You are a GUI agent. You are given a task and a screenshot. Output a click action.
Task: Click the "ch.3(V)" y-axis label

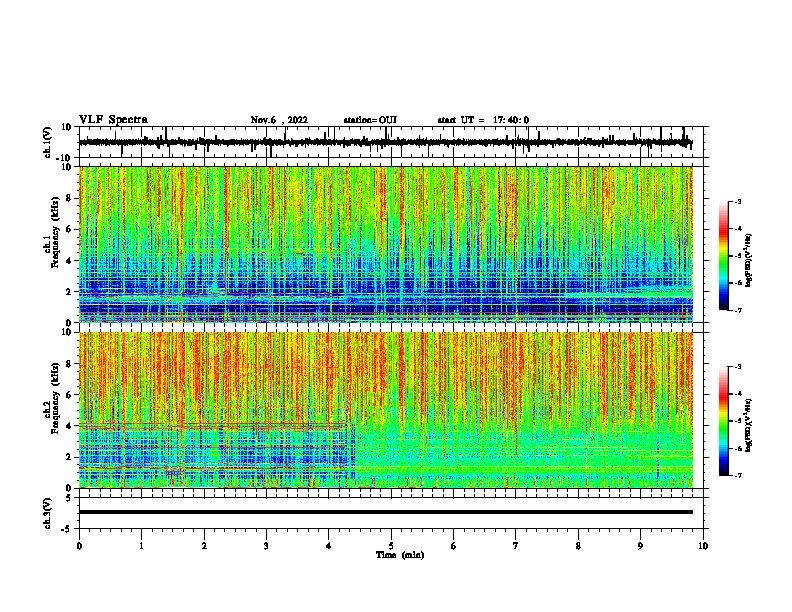(x=48, y=513)
